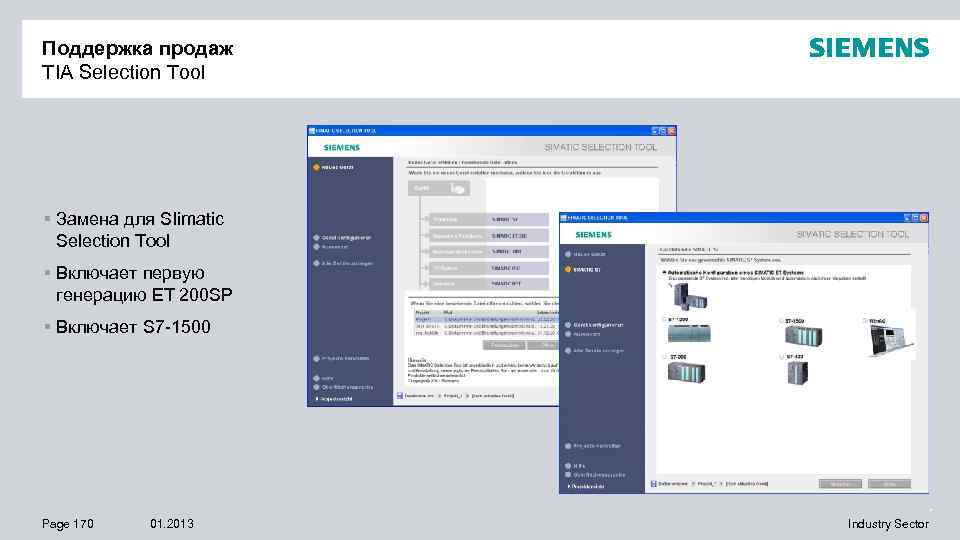Click the S7-1500 controller image
This screenshot has width=960, height=540.
click(x=803, y=336)
